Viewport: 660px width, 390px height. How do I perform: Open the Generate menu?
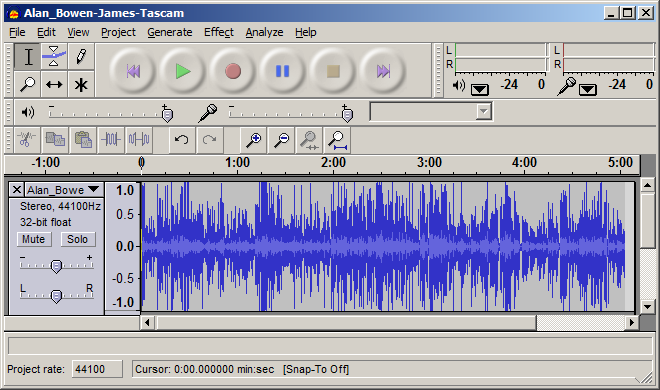click(x=170, y=32)
